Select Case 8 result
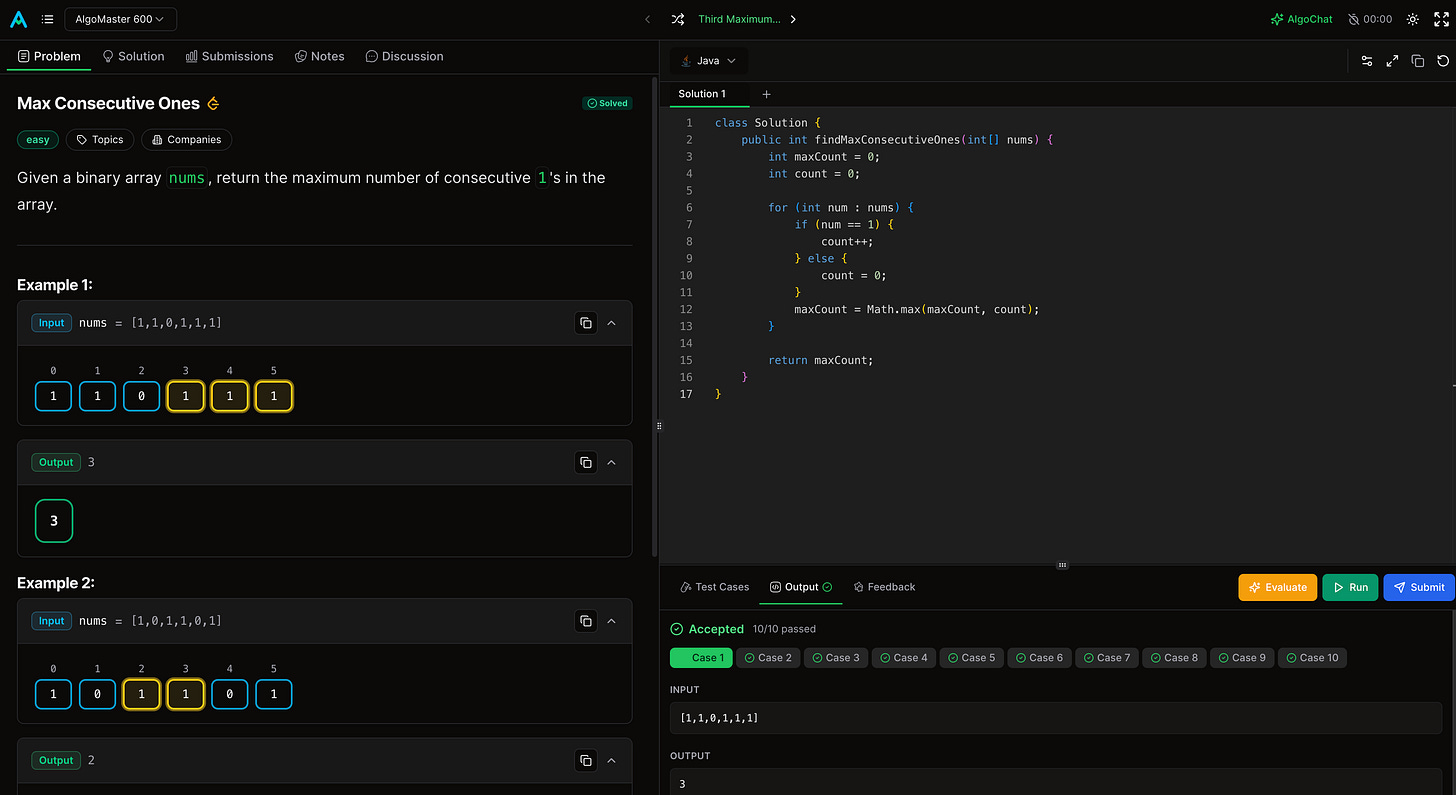 [x=1175, y=658]
